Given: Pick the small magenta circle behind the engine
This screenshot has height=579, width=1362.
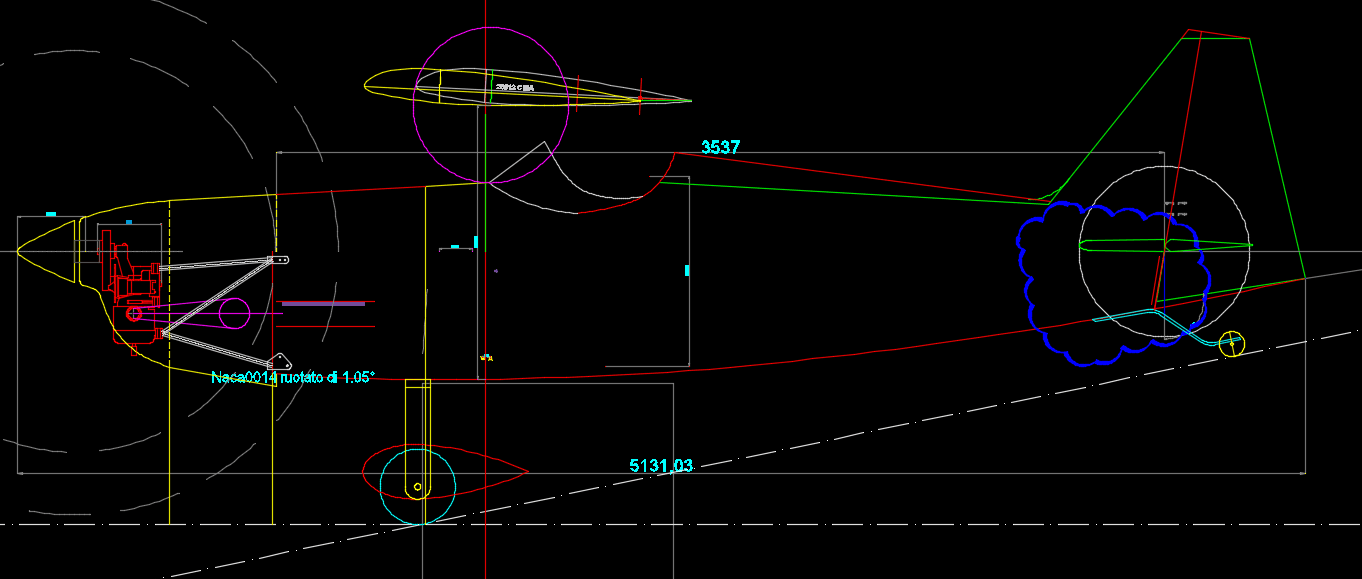Looking at the screenshot, I should pos(234,313).
